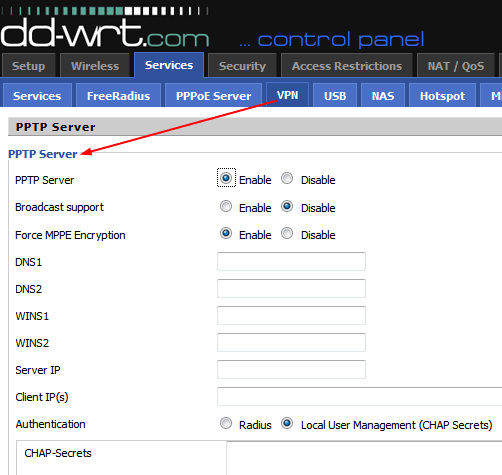Click the DNS2 input field
Screen dimensions: 502x475
(x=291, y=288)
